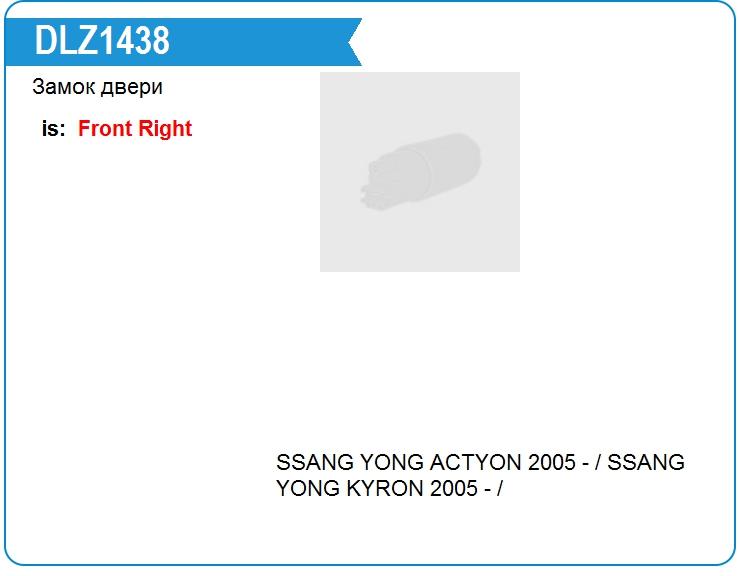Image resolution: width=740 pixels, height=576 pixels.
Task: Select the "Замок двери" description text
Action: coord(97,87)
